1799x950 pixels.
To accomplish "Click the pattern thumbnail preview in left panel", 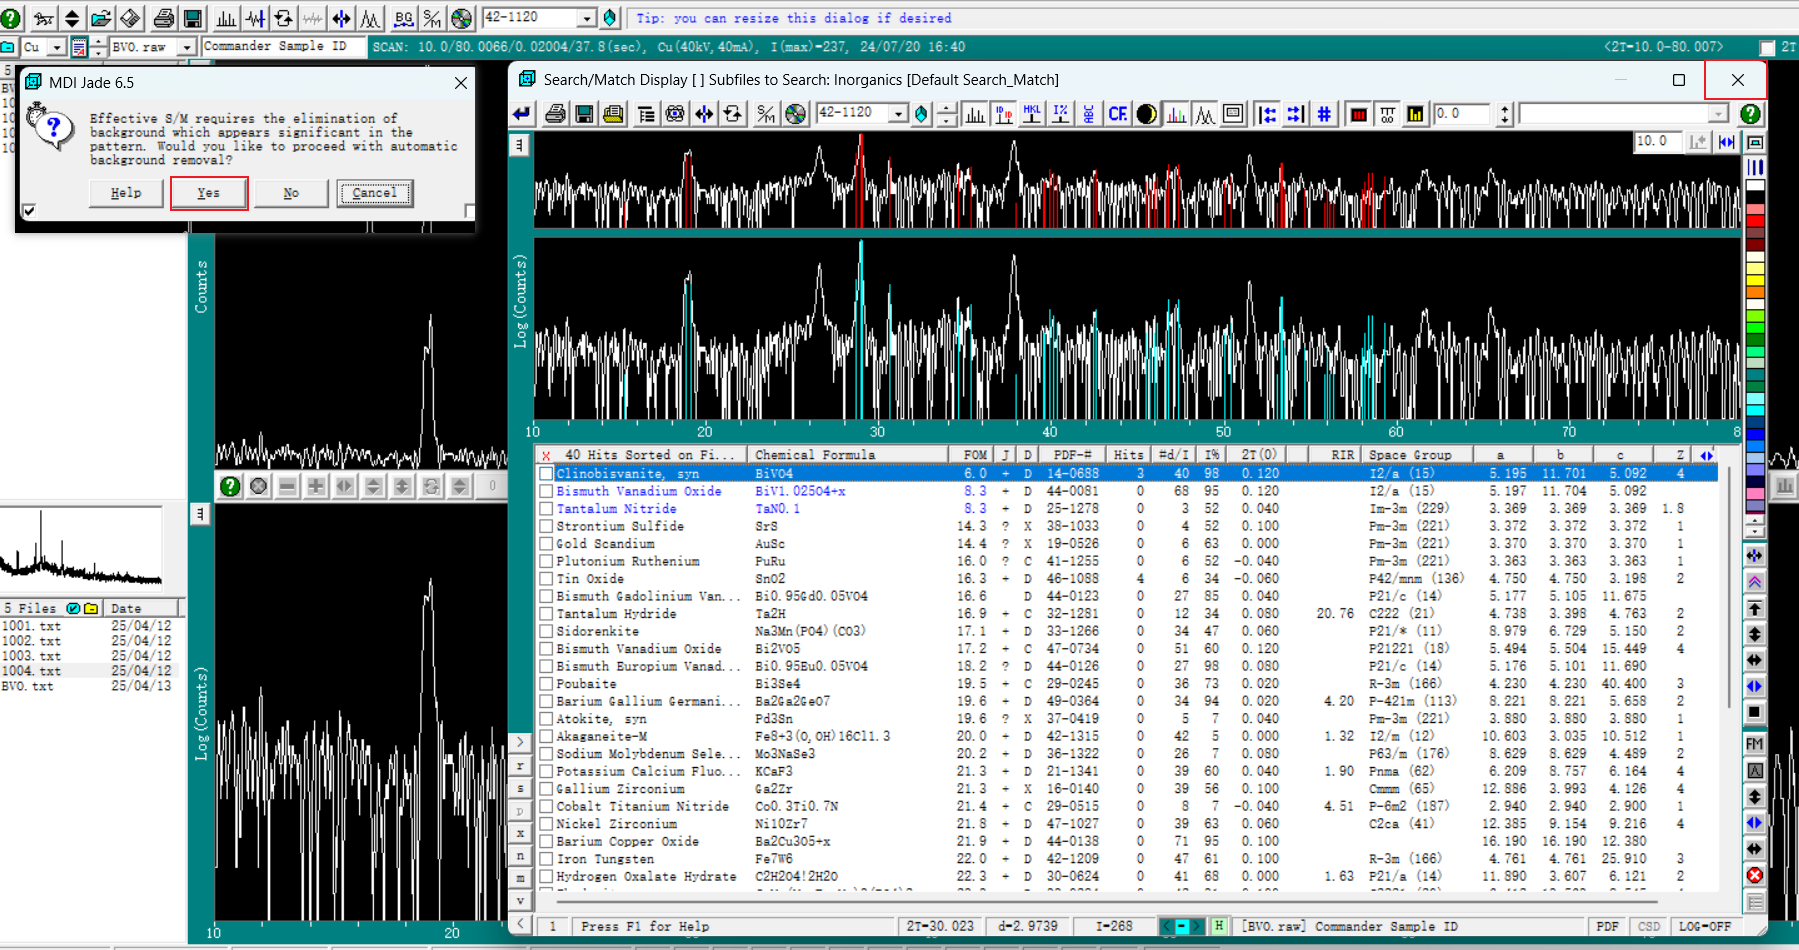I will click(x=81, y=549).
